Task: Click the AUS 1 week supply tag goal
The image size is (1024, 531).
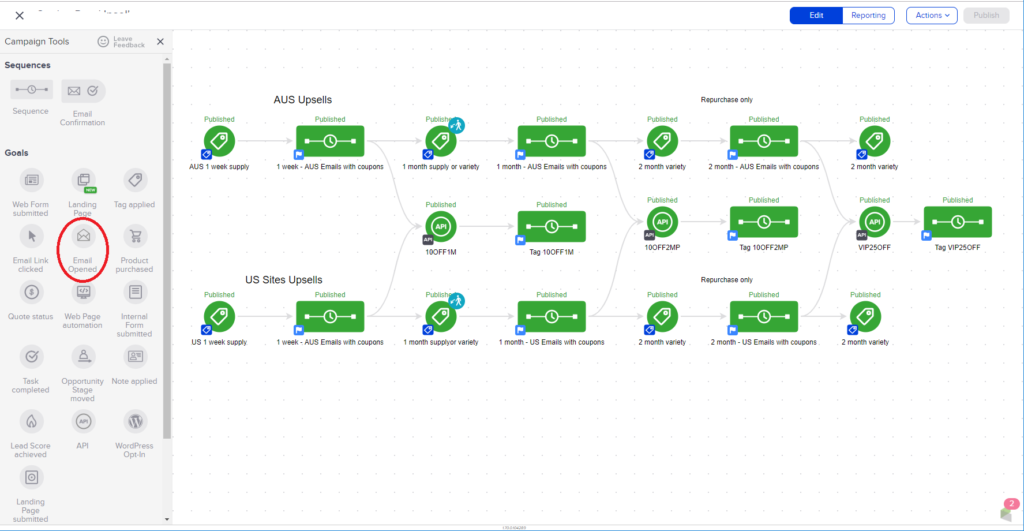Action: point(219,141)
